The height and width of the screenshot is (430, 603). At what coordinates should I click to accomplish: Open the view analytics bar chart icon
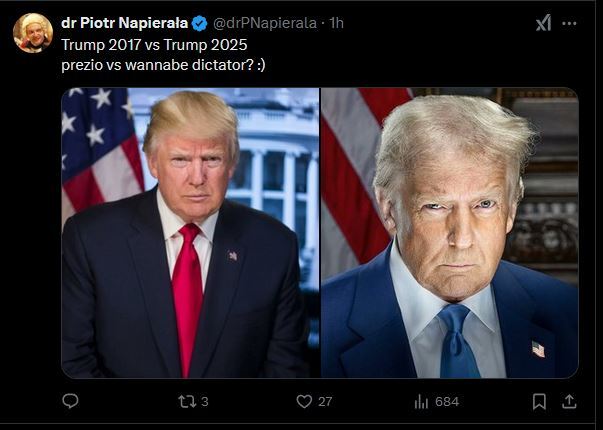[x=421, y=401]
